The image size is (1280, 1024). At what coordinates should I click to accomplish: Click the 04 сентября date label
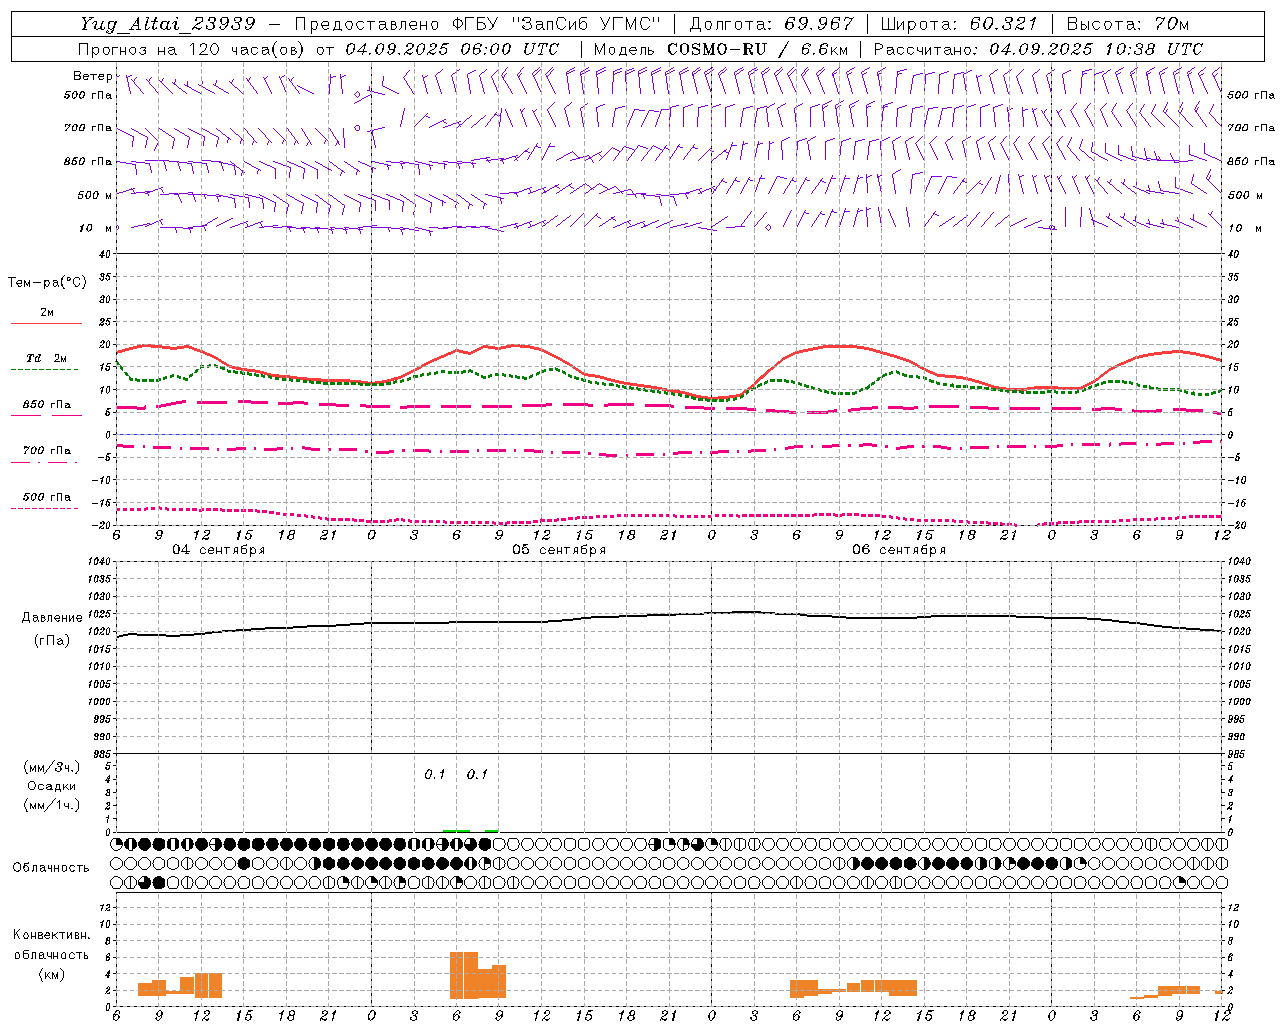click(218, 550)
